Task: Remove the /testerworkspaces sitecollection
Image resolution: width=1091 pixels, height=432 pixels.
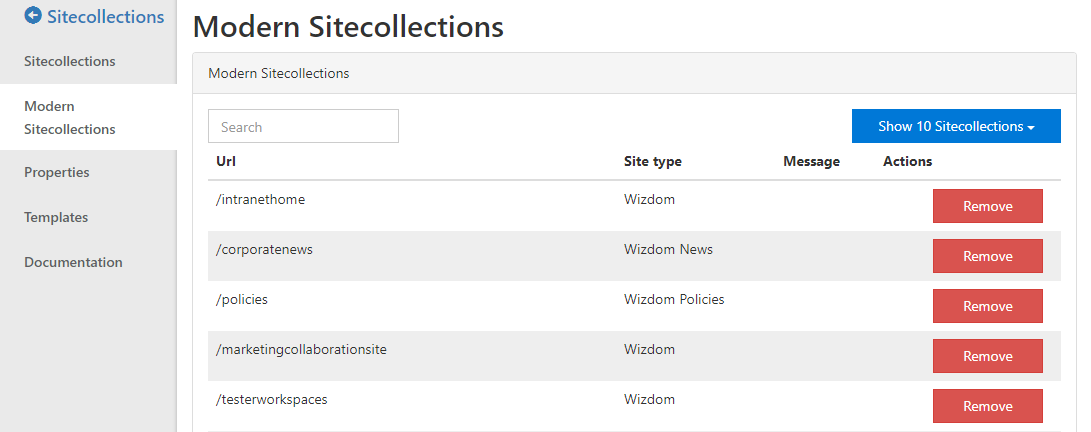Action: [x=987, y=406]
